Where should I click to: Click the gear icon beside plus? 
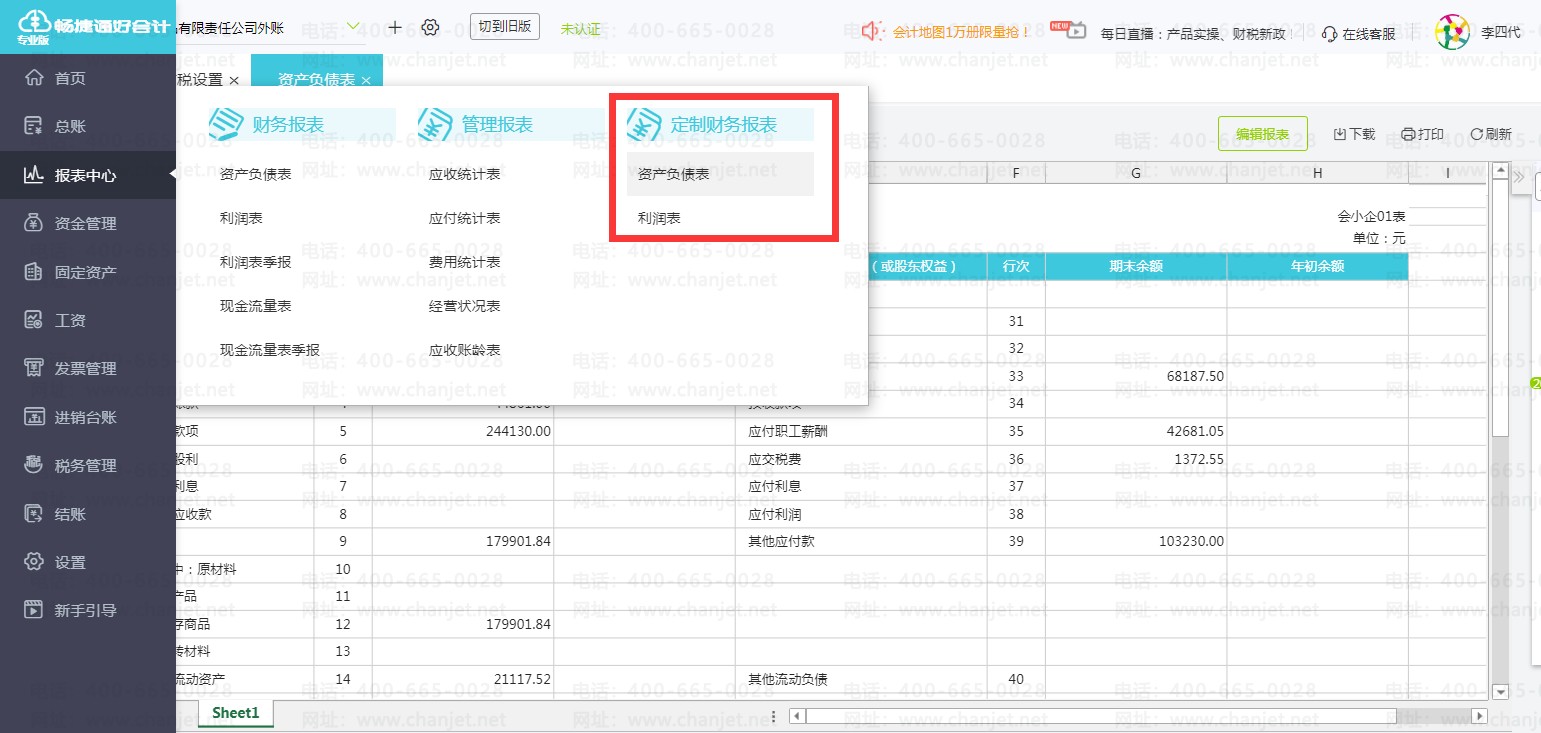[x=430, y=27]
